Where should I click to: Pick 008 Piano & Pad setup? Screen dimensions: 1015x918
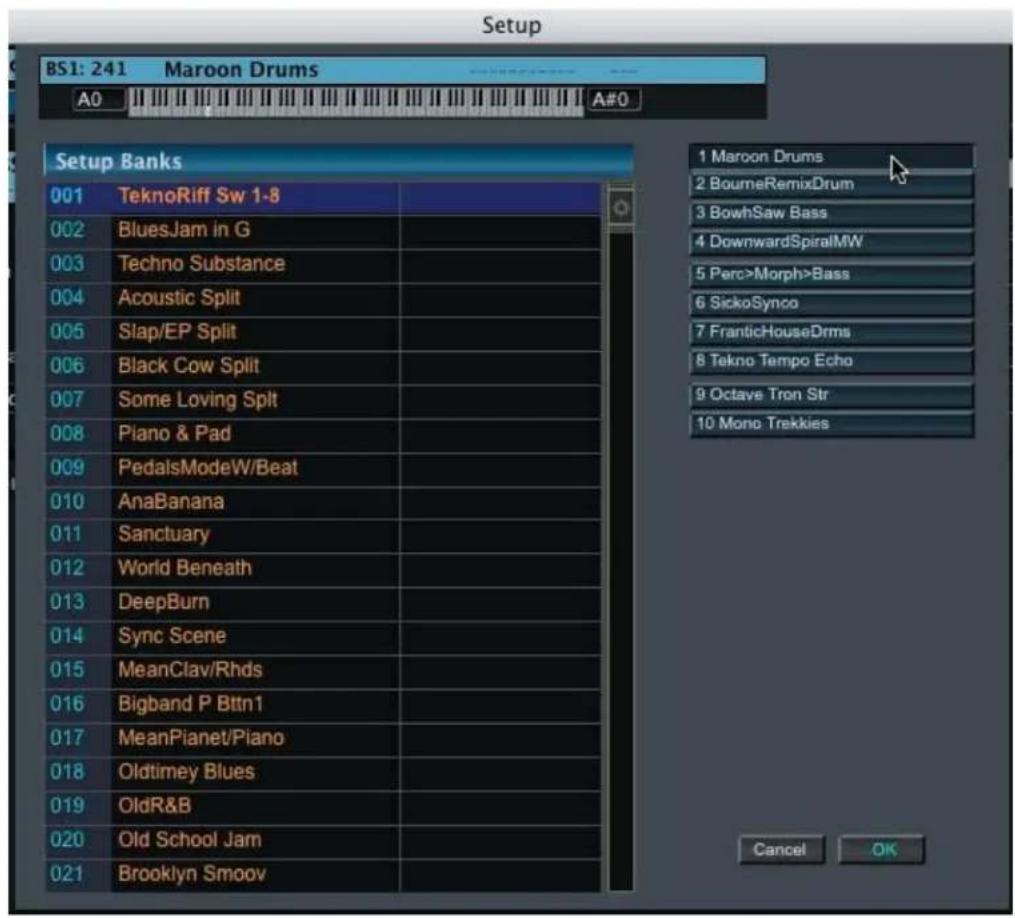tap(322, 434)
